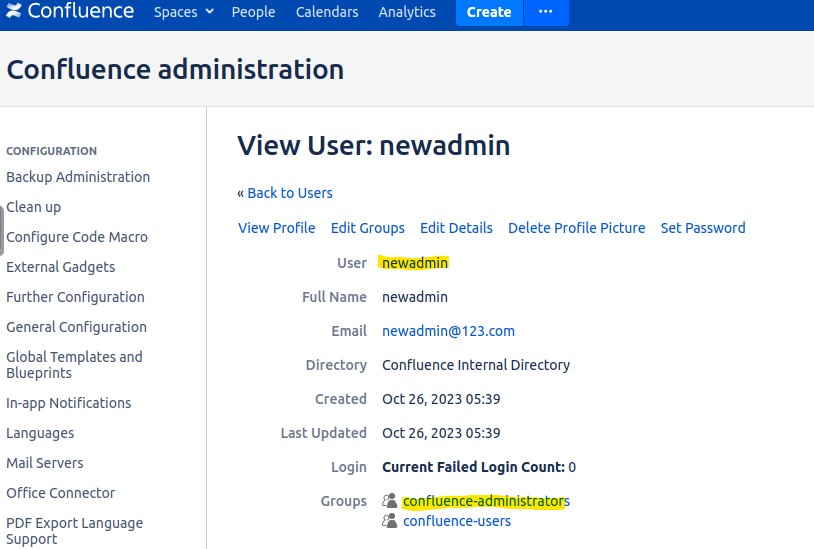This screenshot has width=814, height=549.
Task: Open Backup Administration in sidebar
Action: click(x=78, y=177)
